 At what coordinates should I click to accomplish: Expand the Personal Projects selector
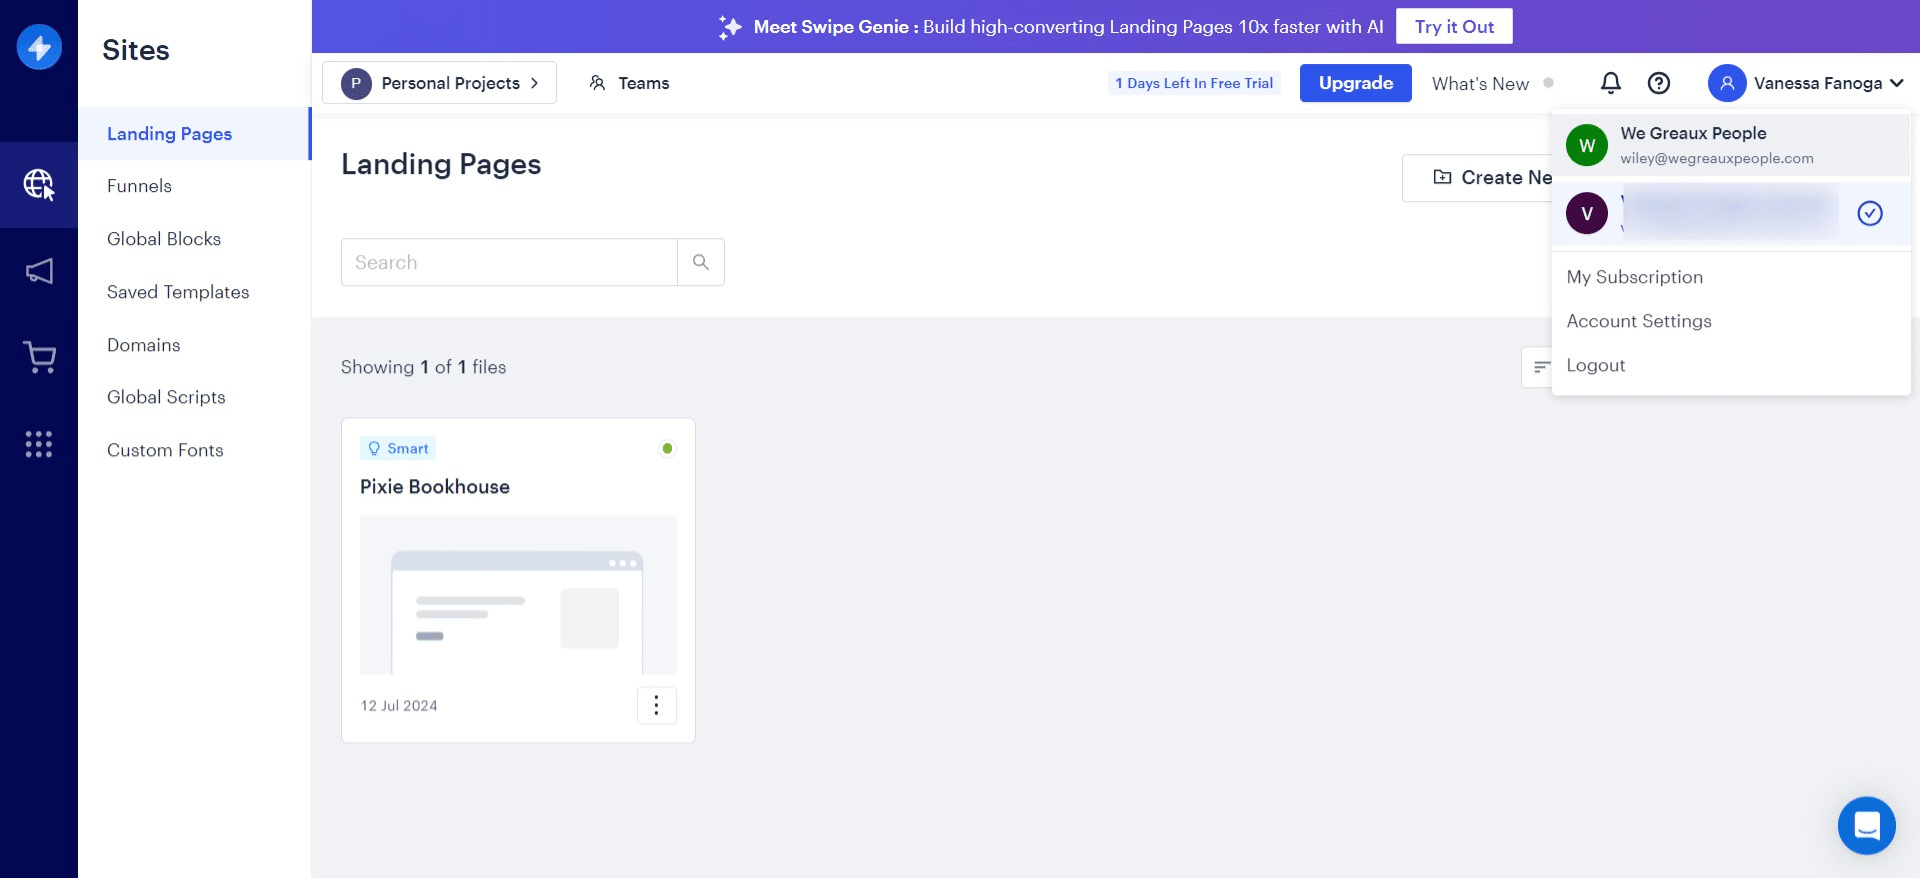[439, 83]
